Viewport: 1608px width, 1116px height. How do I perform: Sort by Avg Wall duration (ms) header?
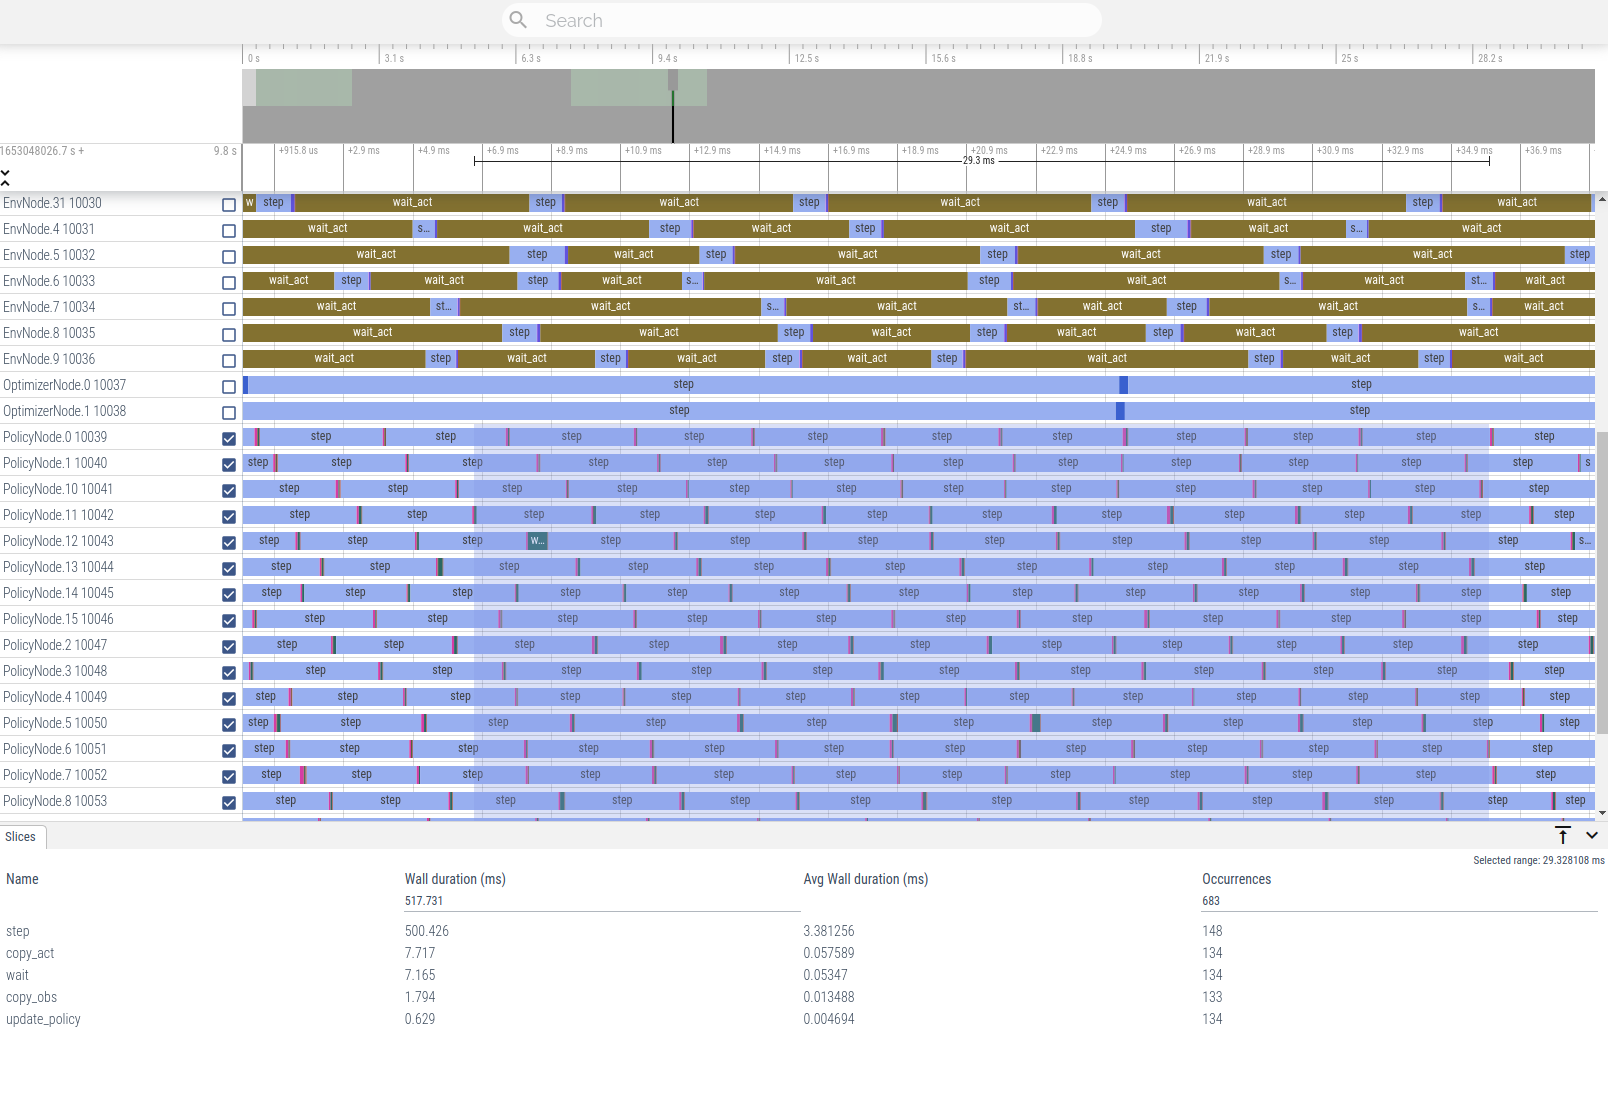pos(866,879)
